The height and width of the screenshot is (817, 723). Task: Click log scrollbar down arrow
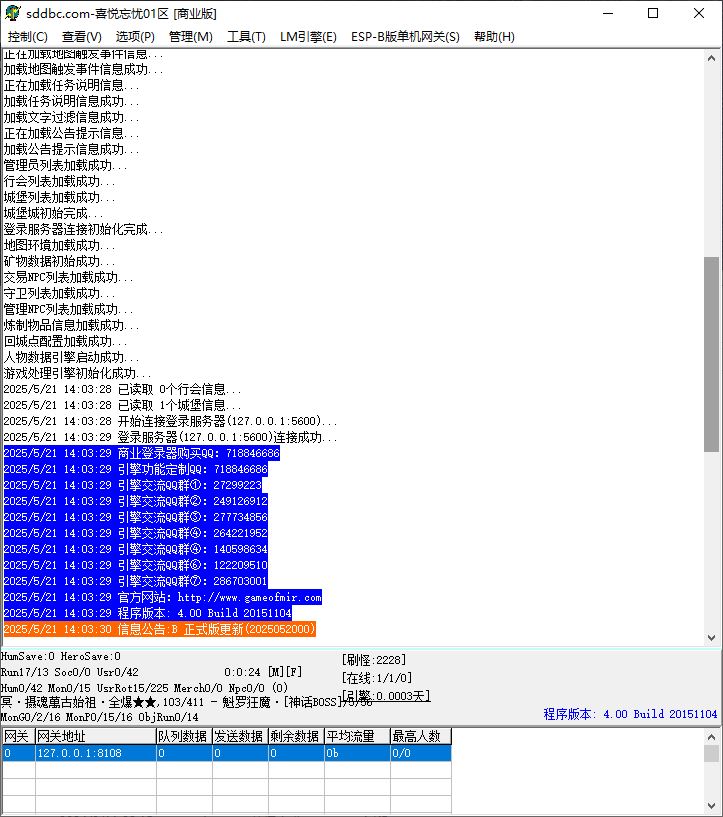[x=711, y=637]
